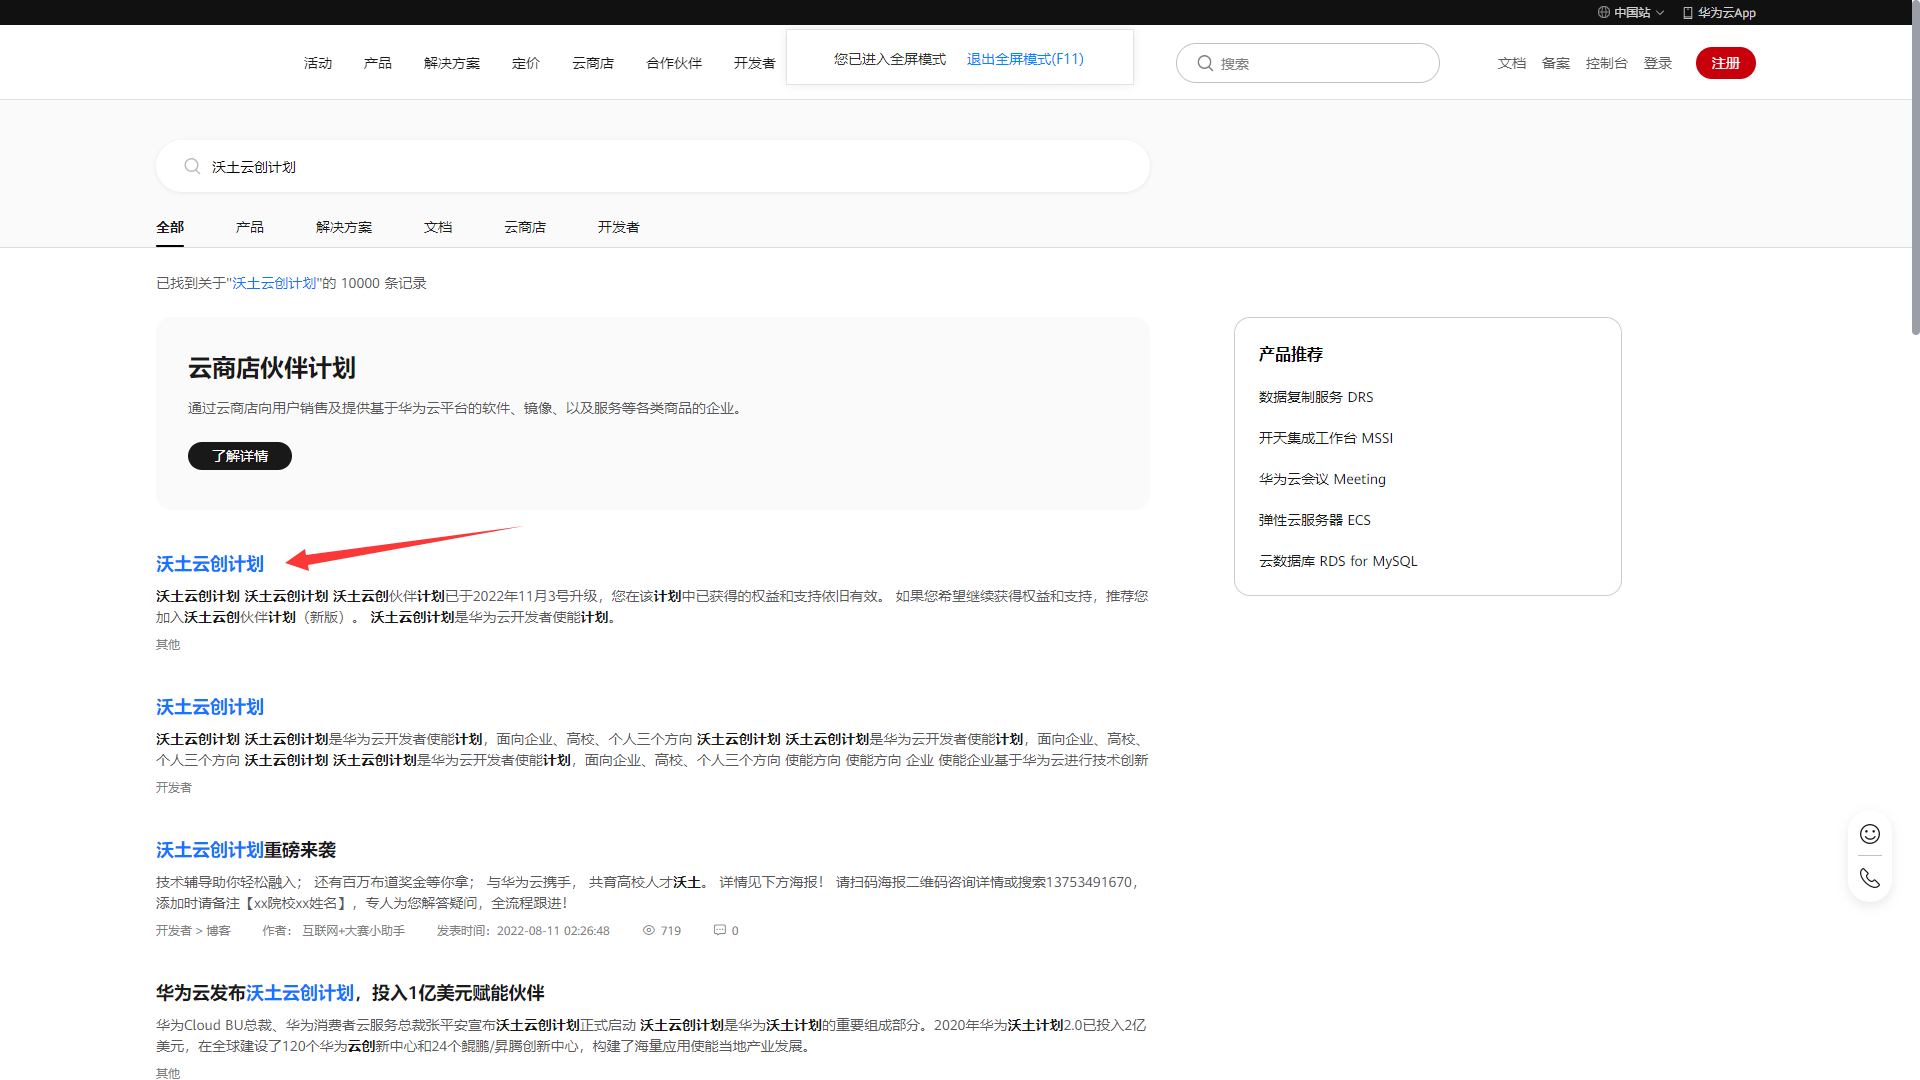Open the 开发者 navigation menu in the header
Screen dimensions: 1920x1080
pyautogui.click(x=755, y=63)
